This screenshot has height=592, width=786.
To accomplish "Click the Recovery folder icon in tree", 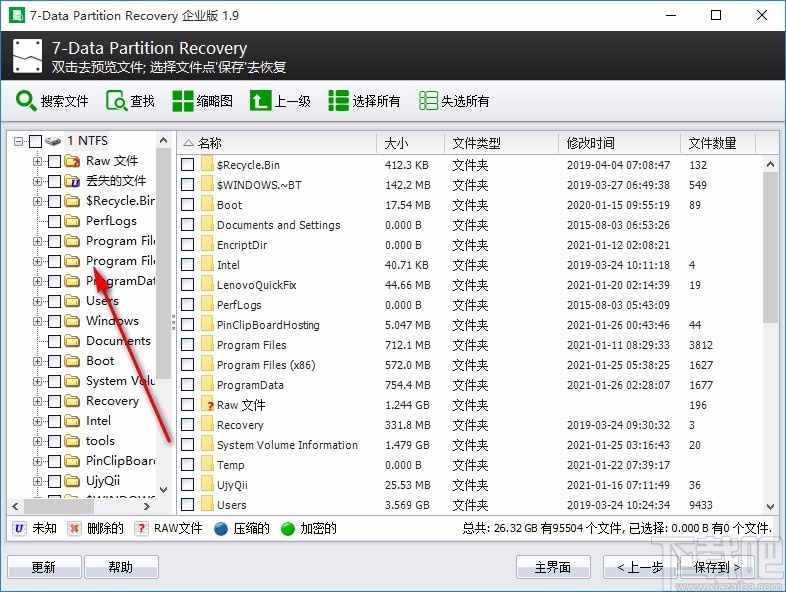I will click(x=72, y=401).
